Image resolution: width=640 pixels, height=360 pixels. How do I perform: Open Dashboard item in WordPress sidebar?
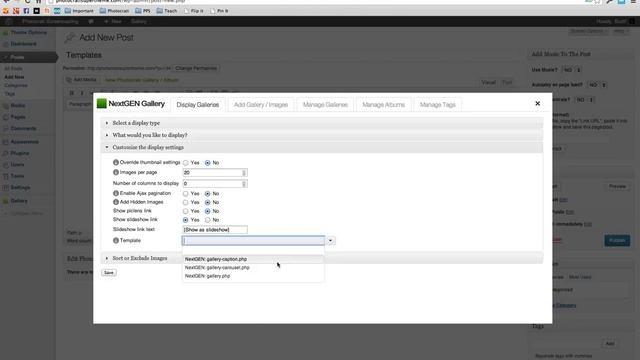click(x=23, y=44)
